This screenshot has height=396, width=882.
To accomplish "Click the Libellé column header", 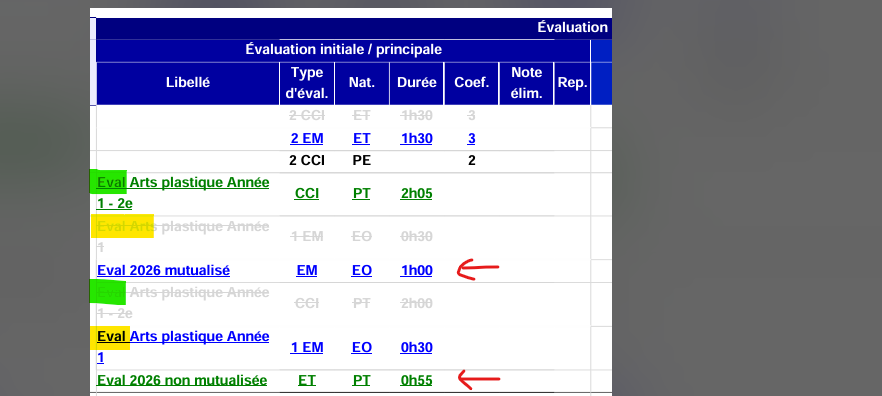I will (188, 83).
